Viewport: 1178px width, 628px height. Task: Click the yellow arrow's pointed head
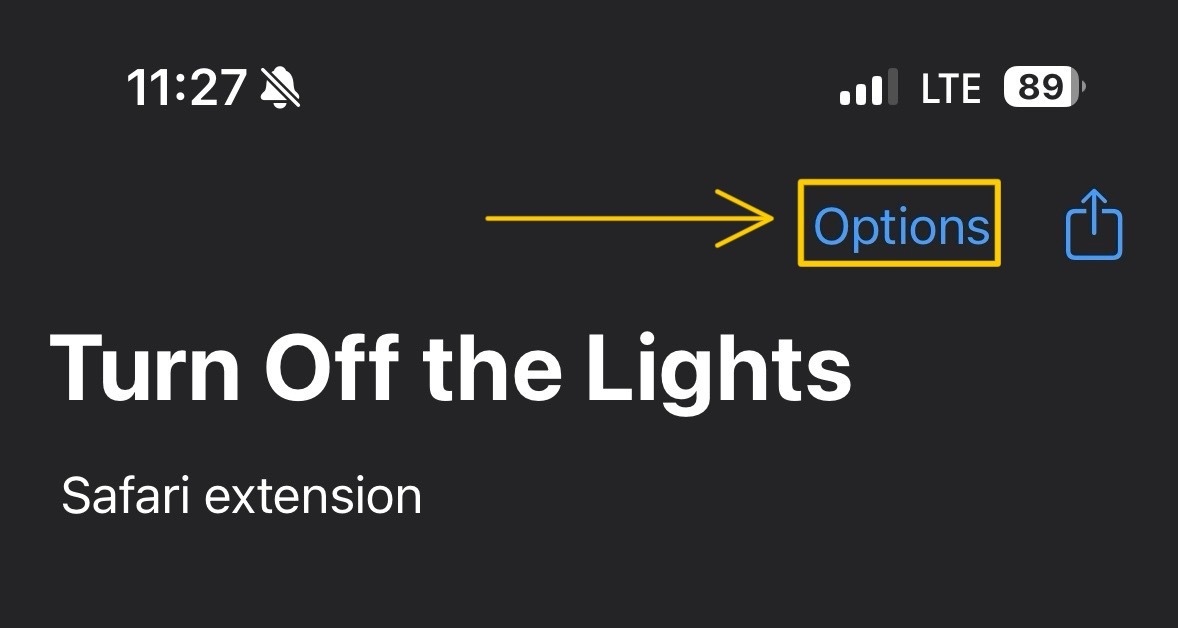(x=757, y=219)
